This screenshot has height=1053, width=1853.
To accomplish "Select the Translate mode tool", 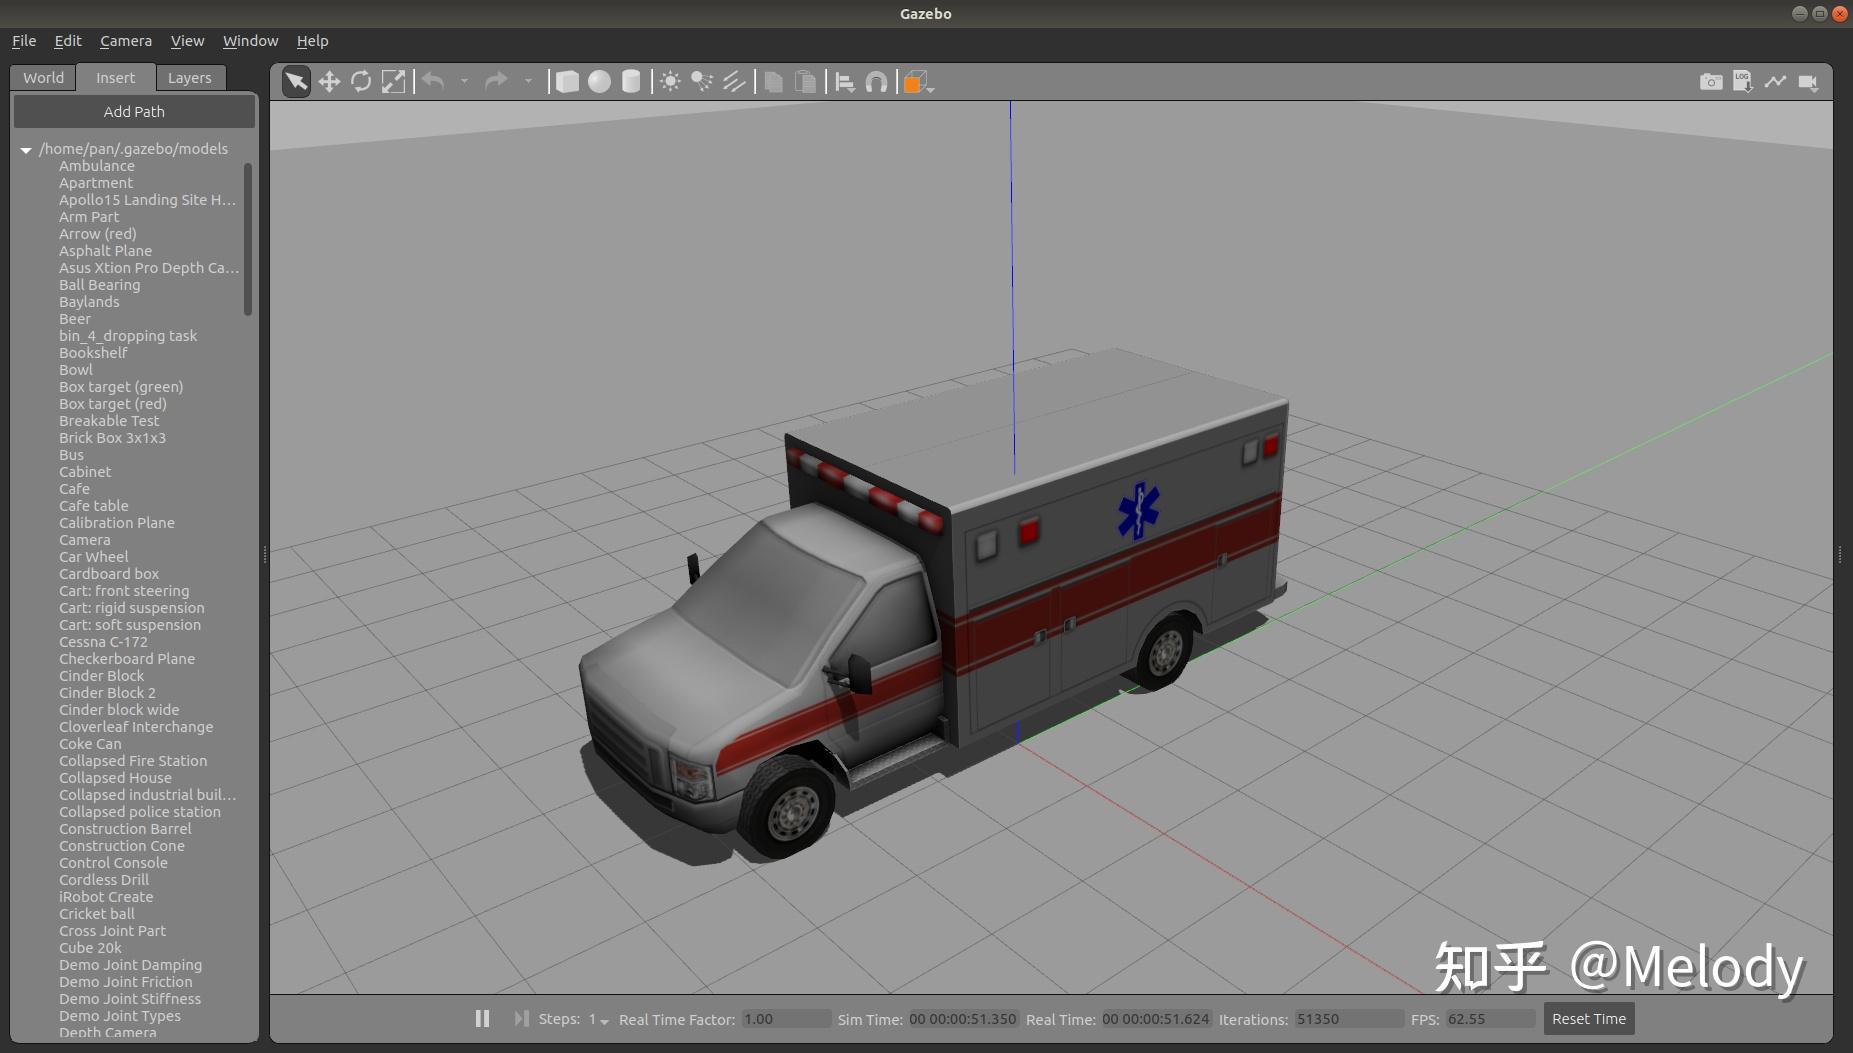I will [x=329, y=82].
